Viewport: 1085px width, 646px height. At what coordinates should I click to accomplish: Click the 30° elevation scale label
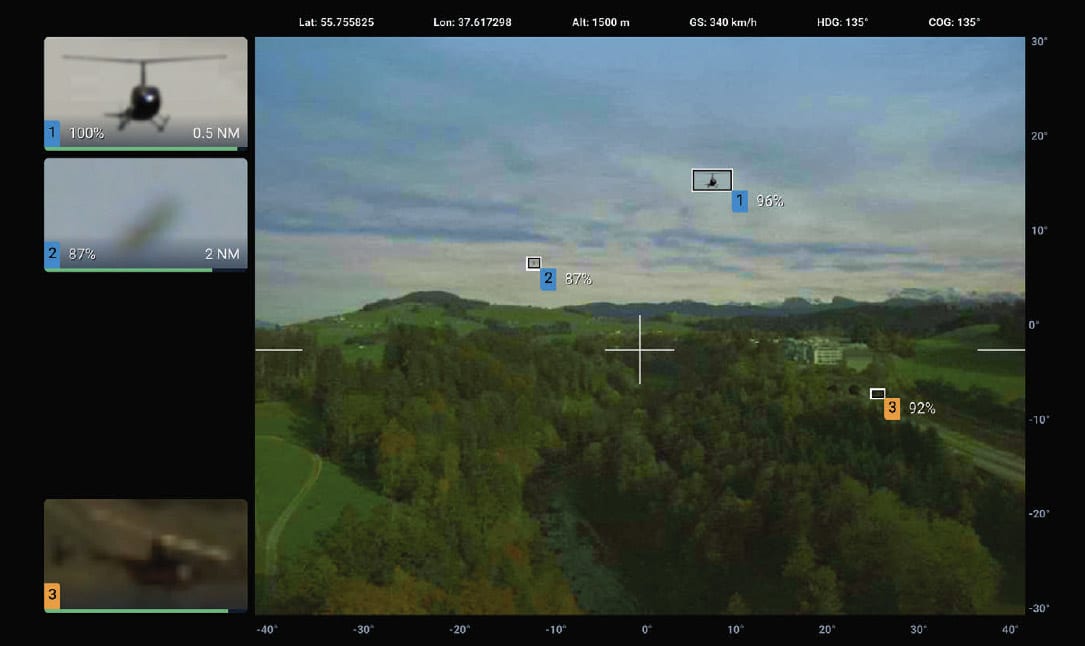(x=1039, y=41)
